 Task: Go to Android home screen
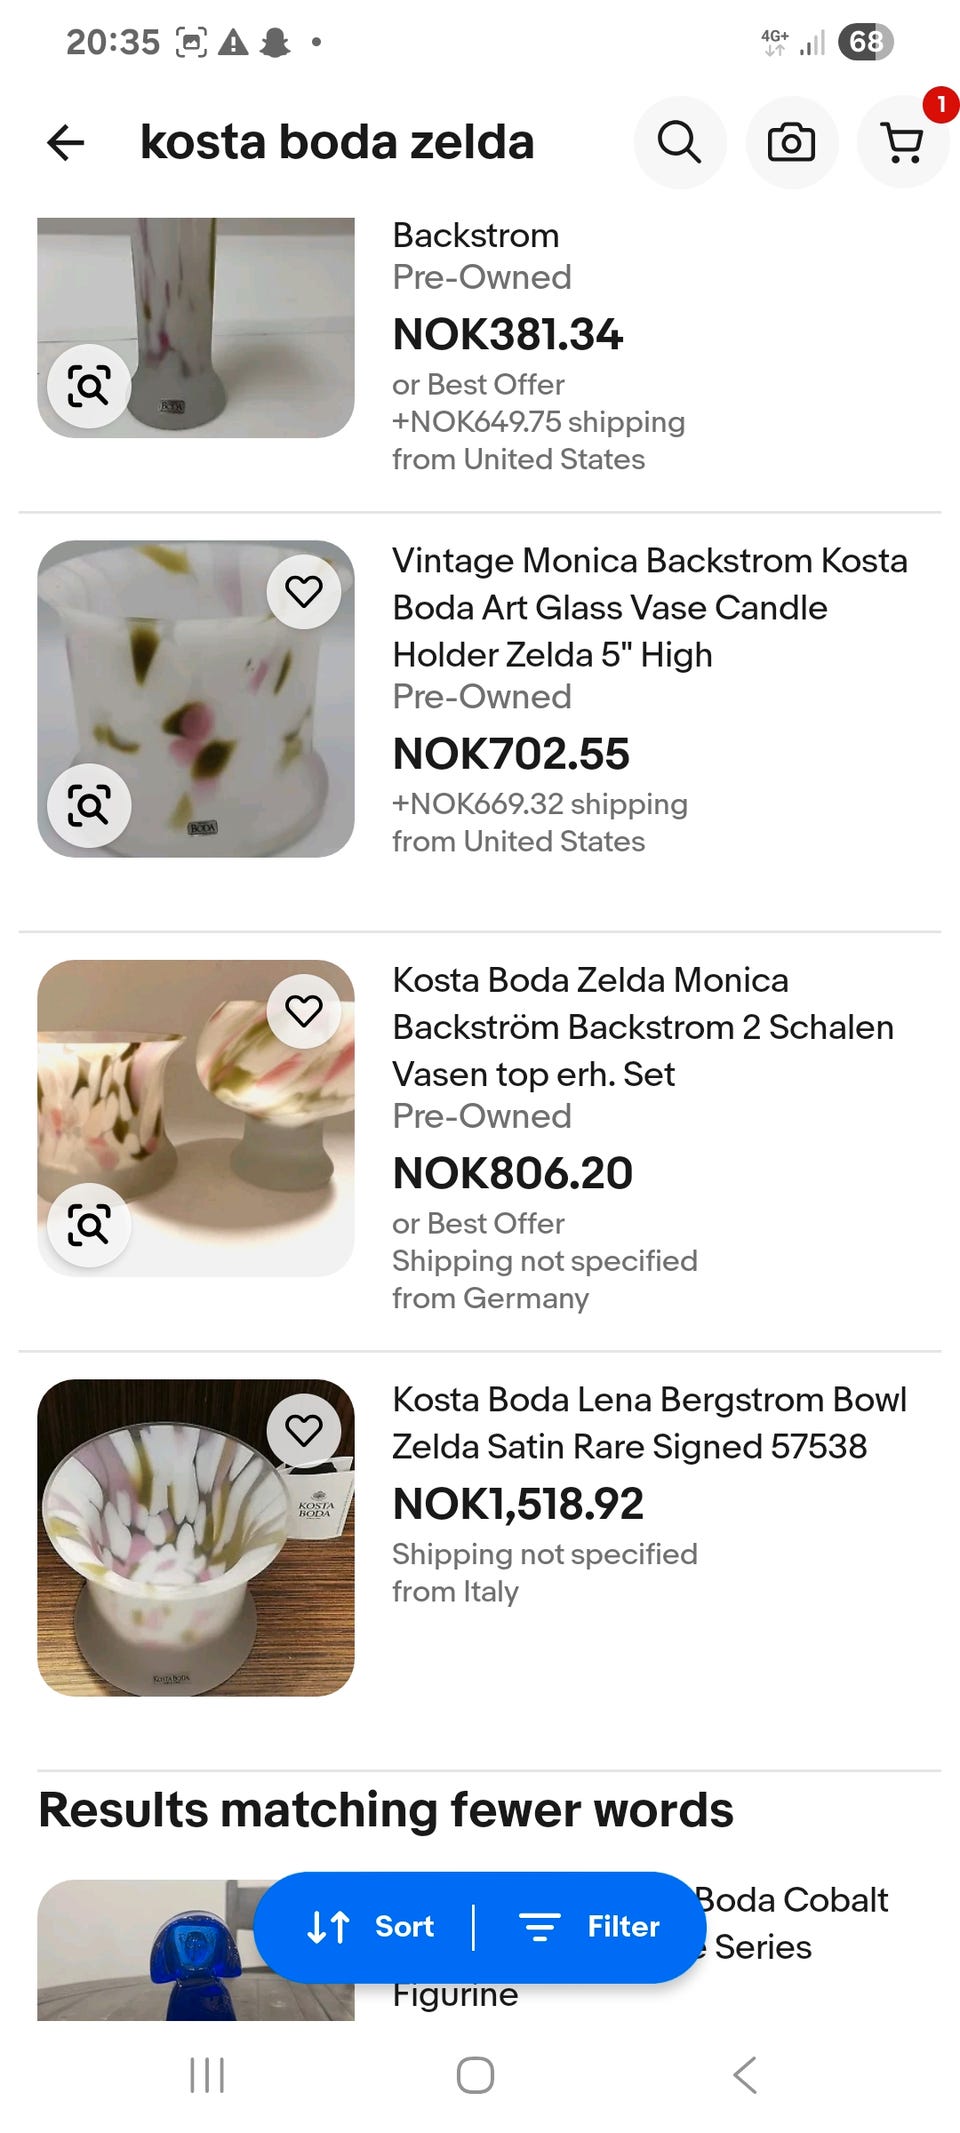tap(475, 2075)
